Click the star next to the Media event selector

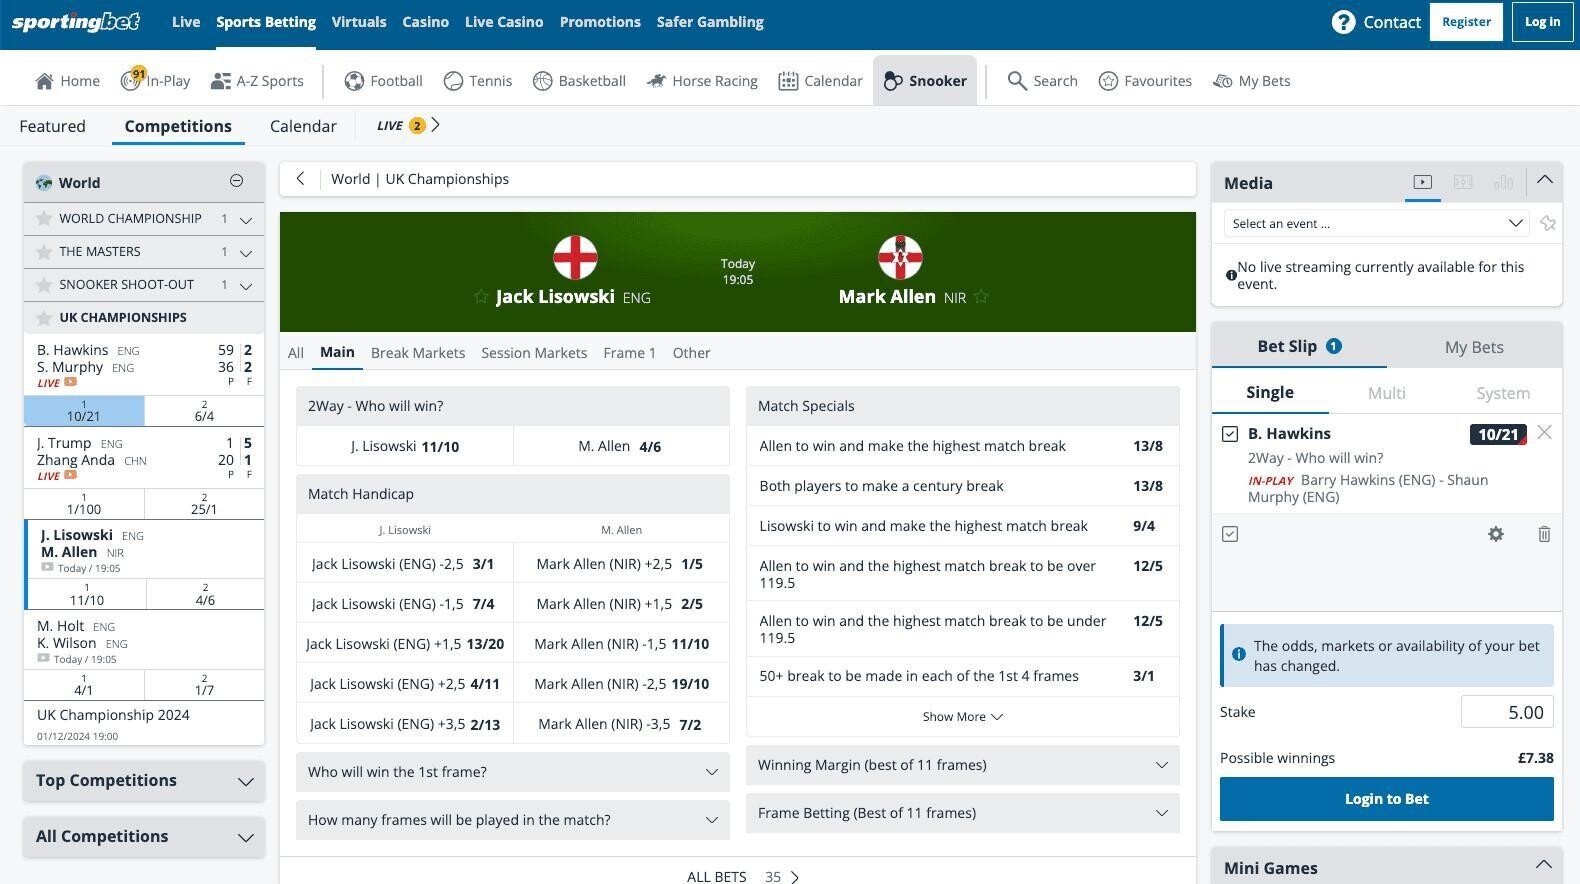(x=1548, y=223)
